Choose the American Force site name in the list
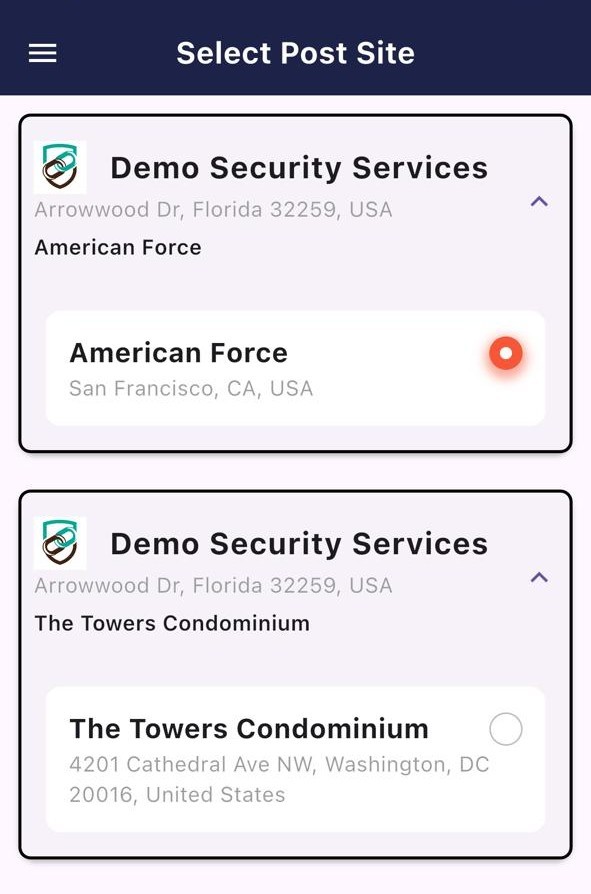 coord(178,353)
